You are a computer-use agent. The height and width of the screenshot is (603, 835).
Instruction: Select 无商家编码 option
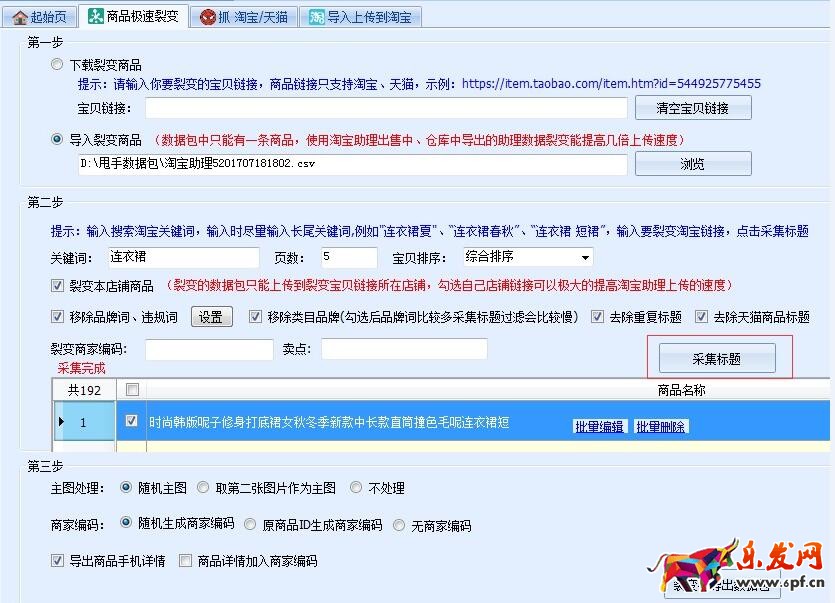(398, 525)
